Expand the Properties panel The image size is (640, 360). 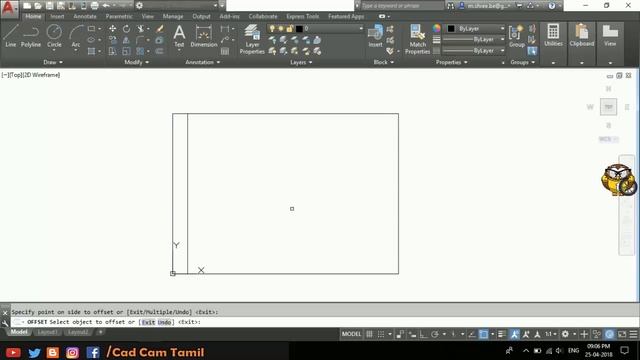click(x=451, y=62)
